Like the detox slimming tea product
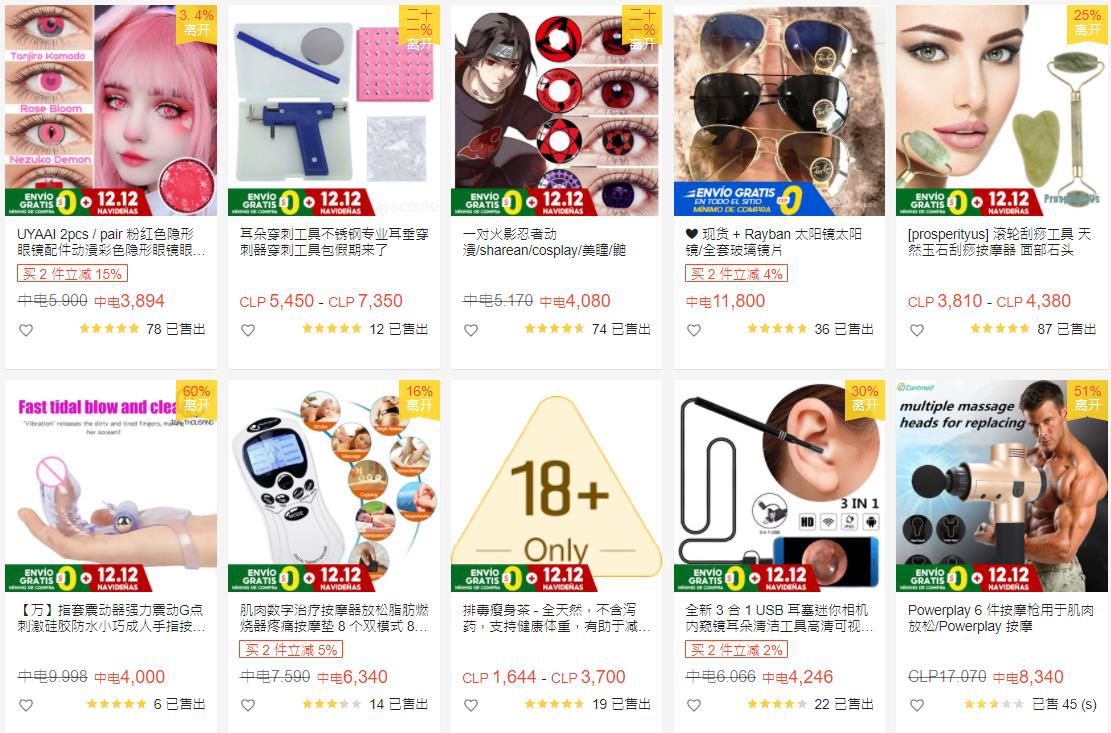Viewport: 1111px width, 733px height. point(471,705)
